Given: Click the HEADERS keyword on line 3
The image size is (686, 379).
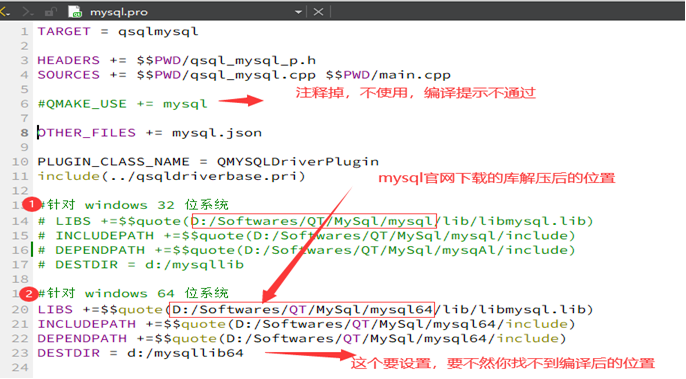Looking at the screenshot, I should [68, 60].
